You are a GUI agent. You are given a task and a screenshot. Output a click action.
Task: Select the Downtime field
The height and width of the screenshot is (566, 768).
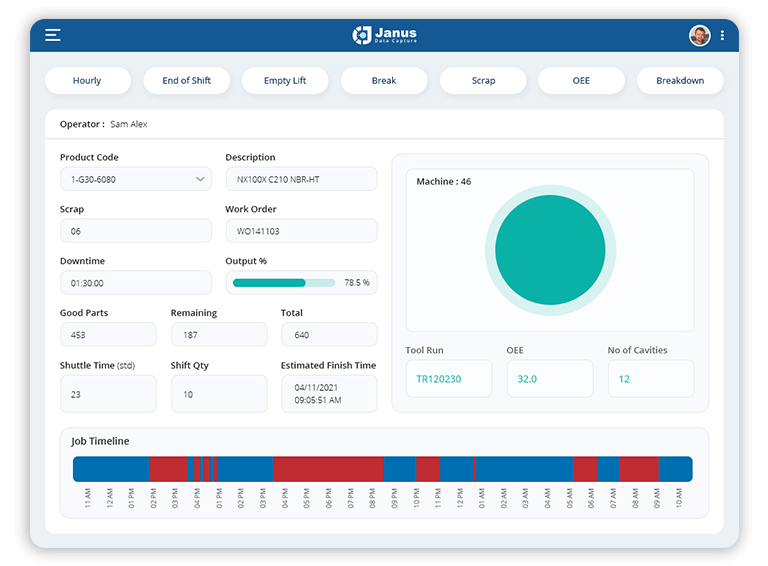(135, 283)
